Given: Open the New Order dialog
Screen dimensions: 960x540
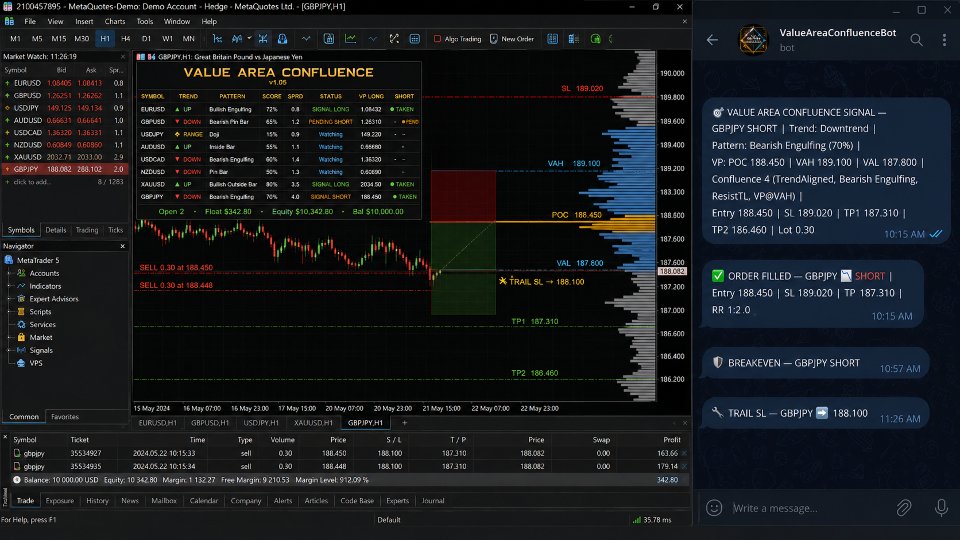Looking at the screenshot, I should pyautogui.click(x=512, y=39).
